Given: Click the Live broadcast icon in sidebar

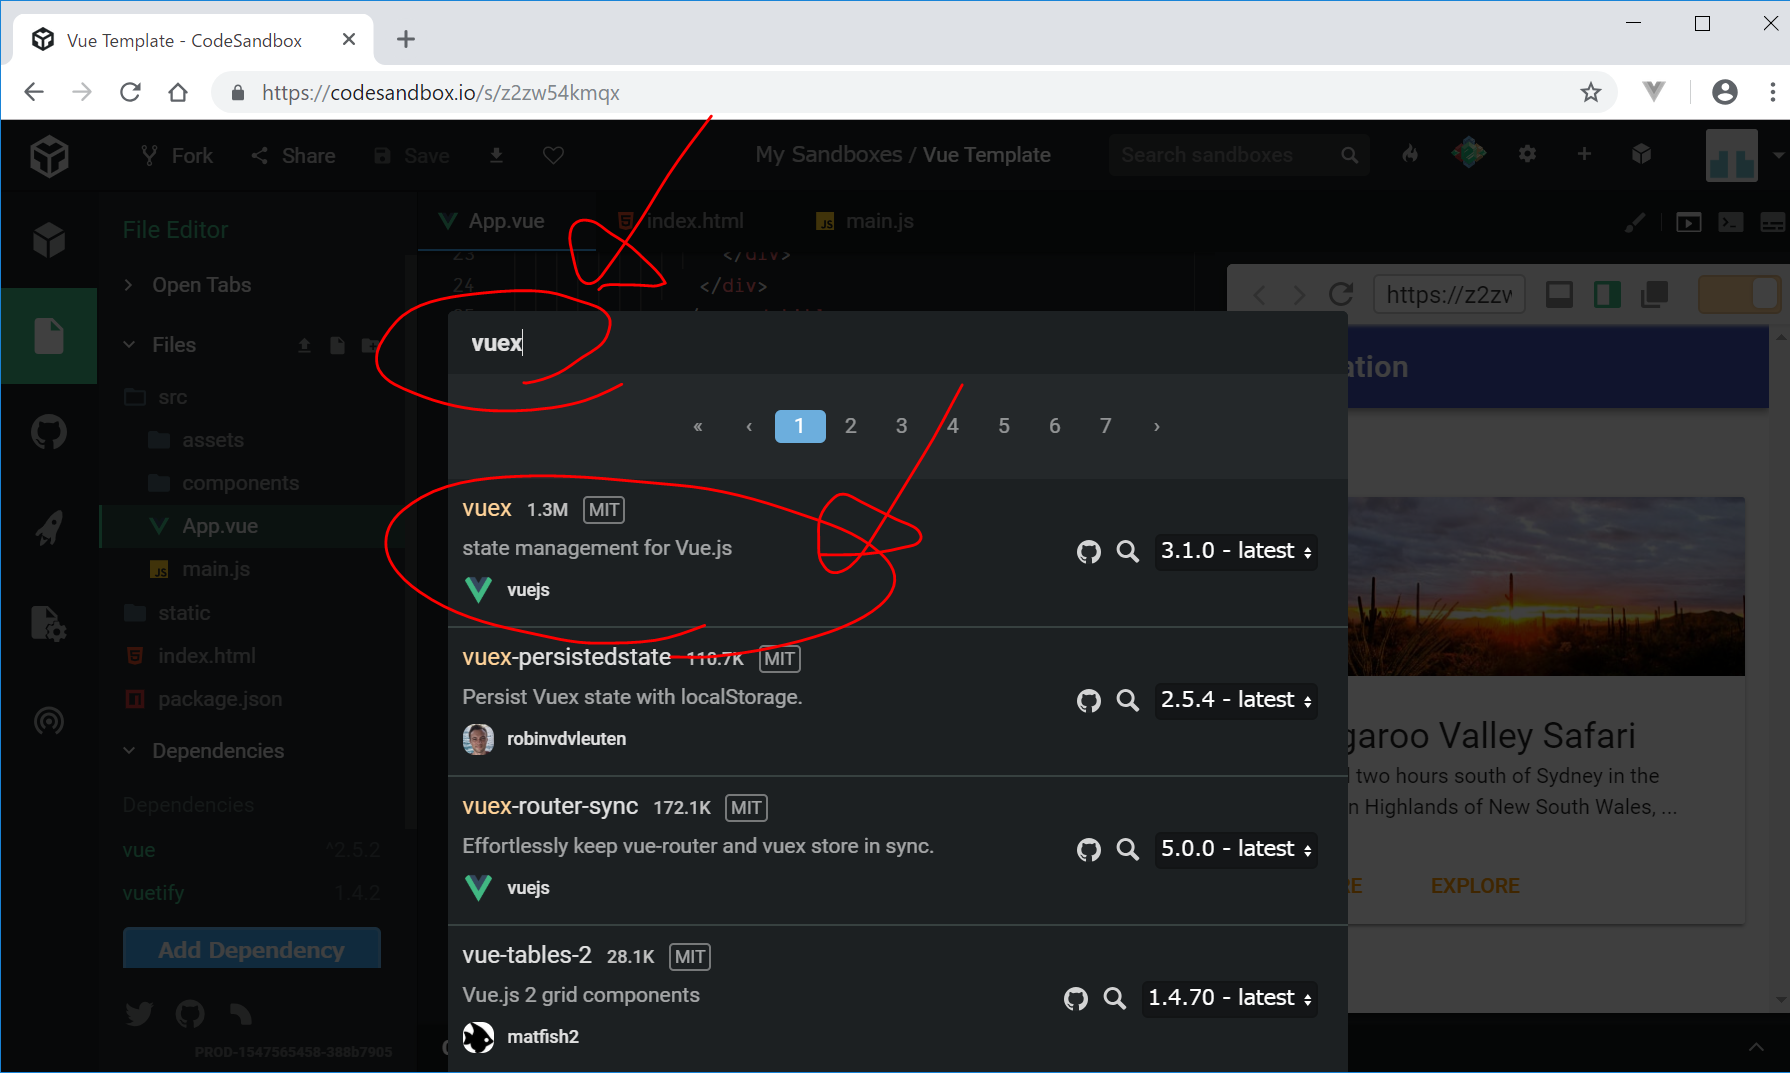Looking at the screenshot, I should click(49, 720).
